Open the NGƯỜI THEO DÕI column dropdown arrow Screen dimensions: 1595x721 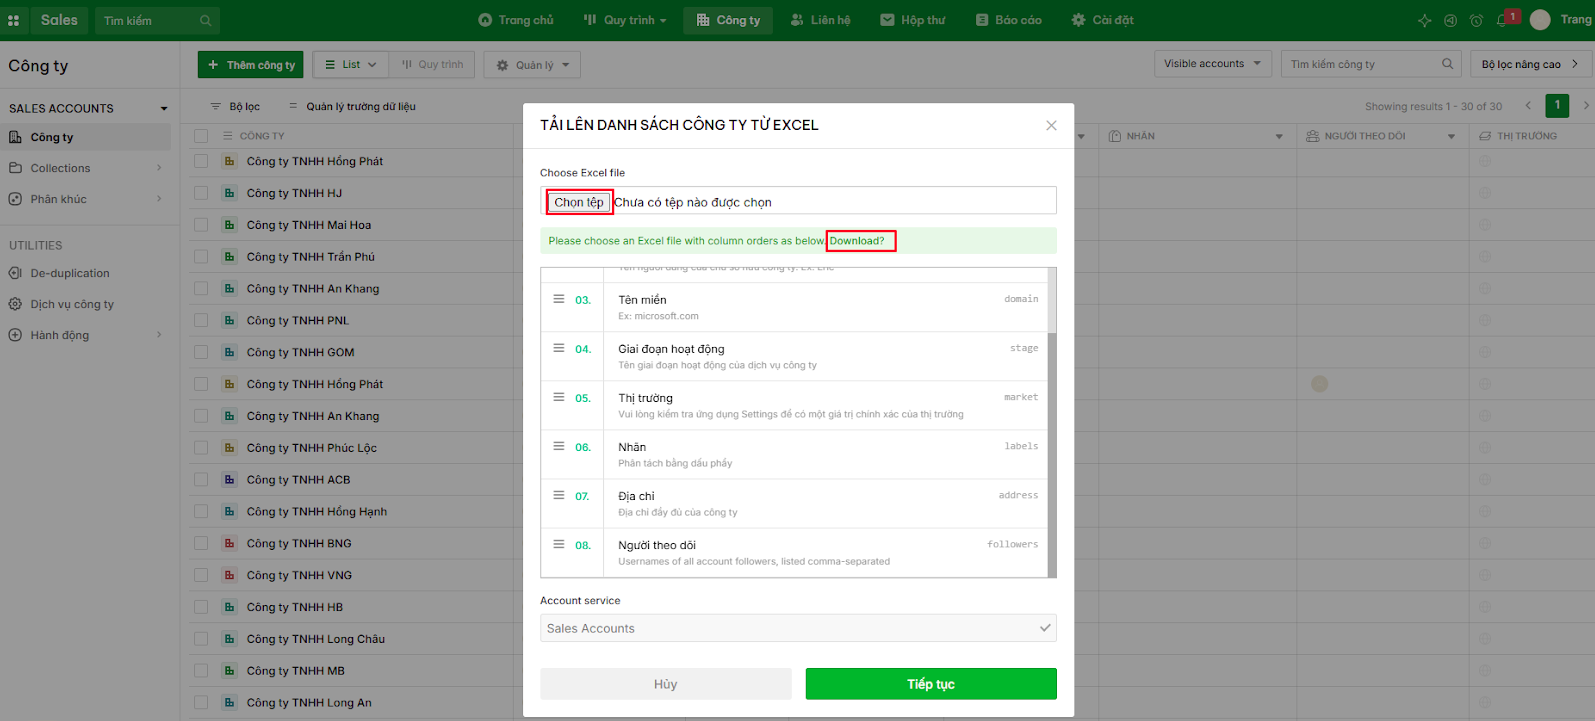(1451, 136)
